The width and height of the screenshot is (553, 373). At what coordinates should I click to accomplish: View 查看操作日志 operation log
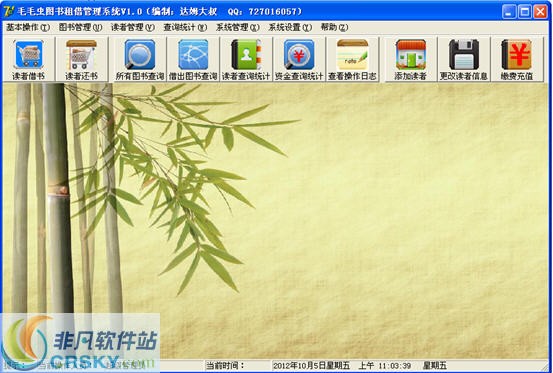point(352,59)
